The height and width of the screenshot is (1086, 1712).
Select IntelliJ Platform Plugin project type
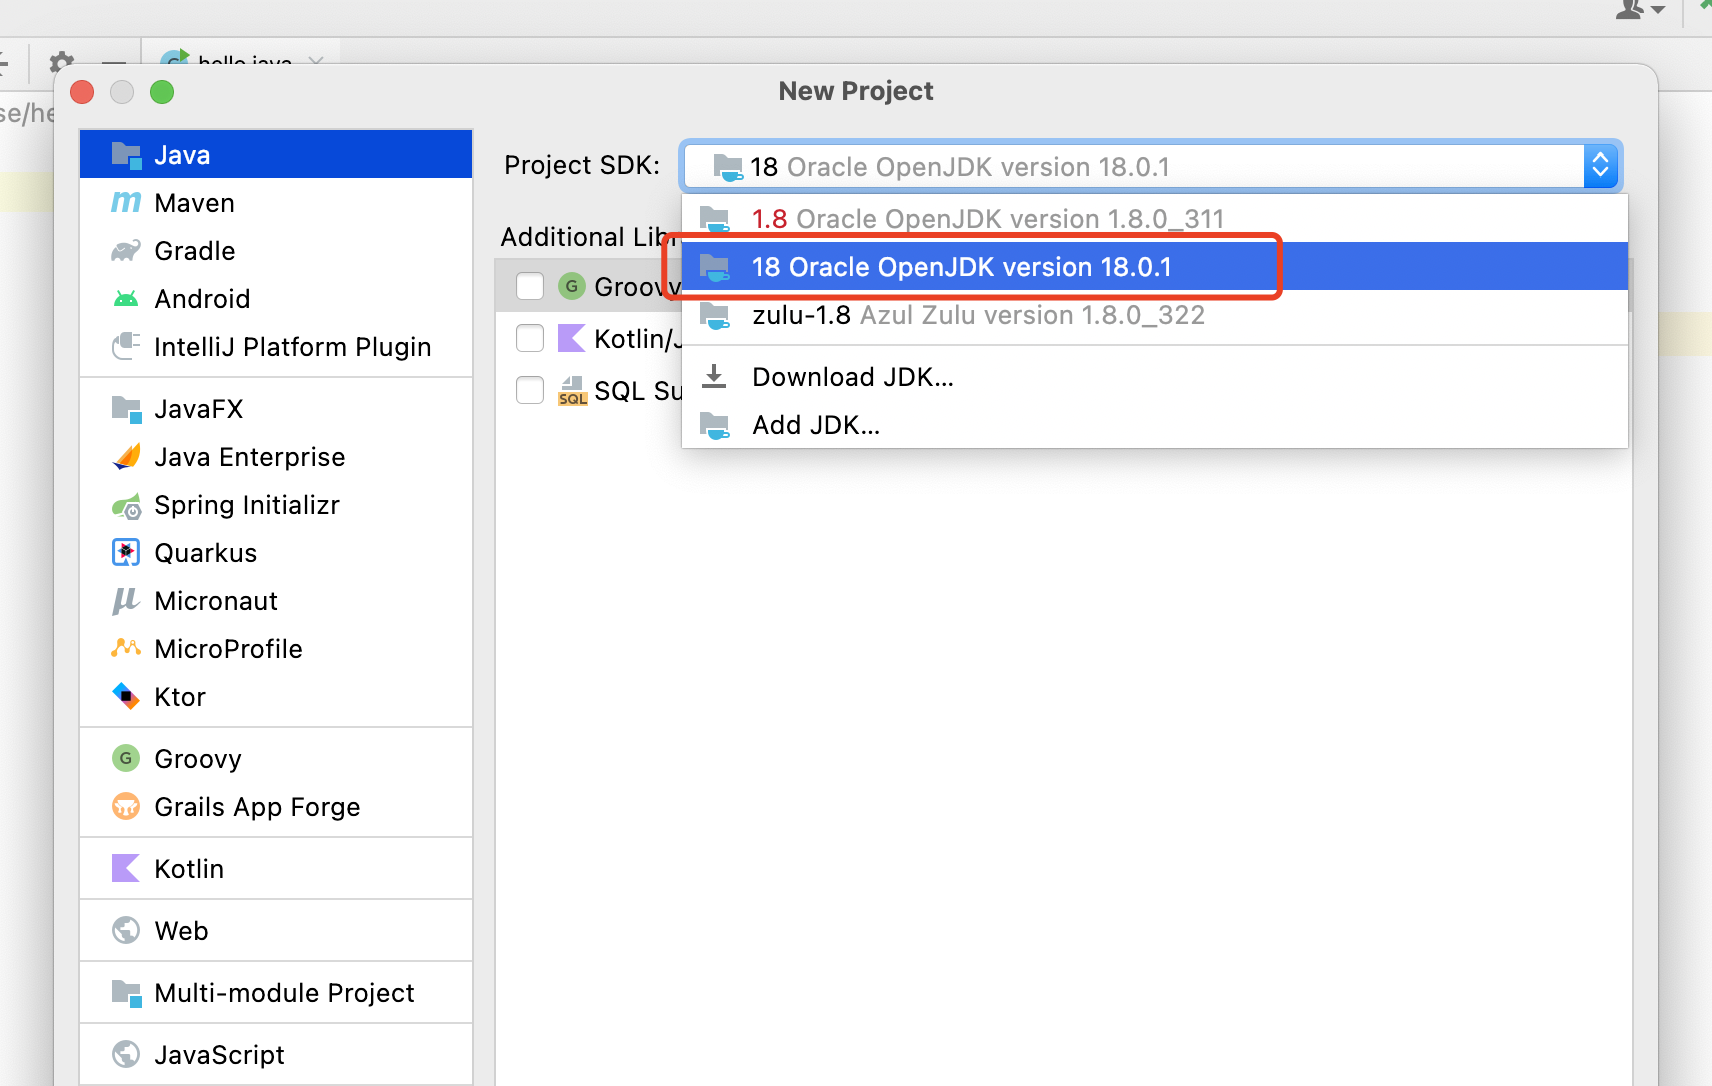276,347
